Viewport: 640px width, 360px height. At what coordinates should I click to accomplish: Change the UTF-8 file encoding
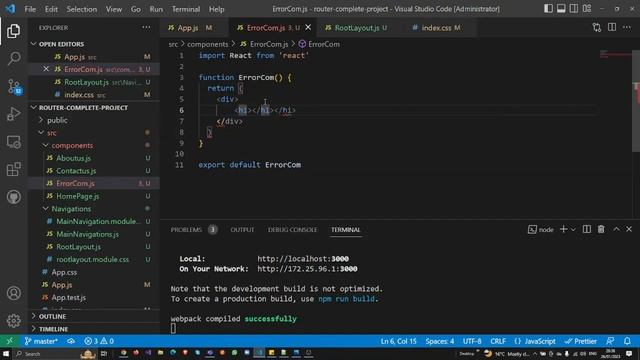point(472,341)
